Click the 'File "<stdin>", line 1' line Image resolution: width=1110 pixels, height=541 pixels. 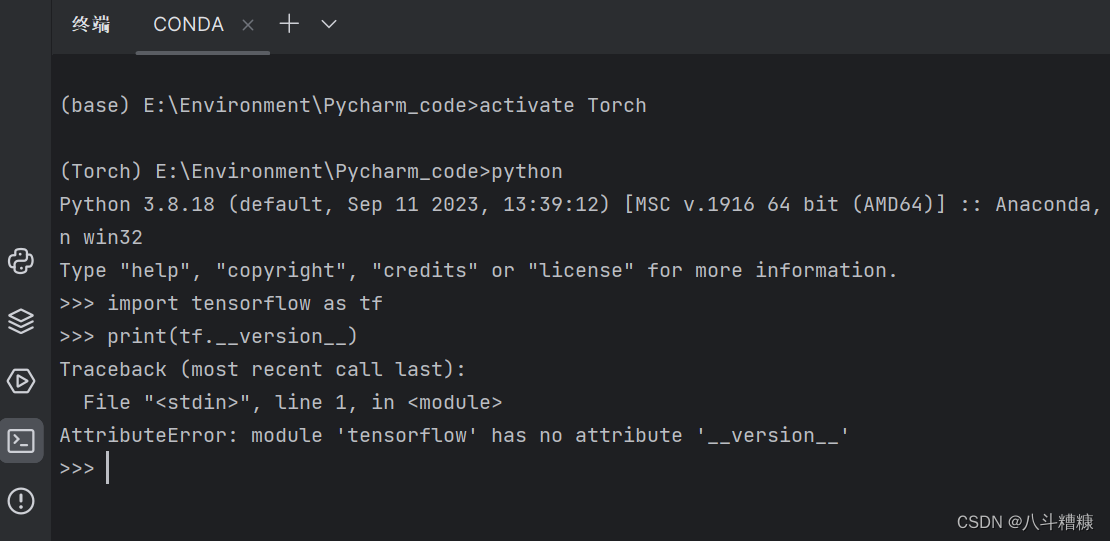pyautogui.click(x=292, y=402)
